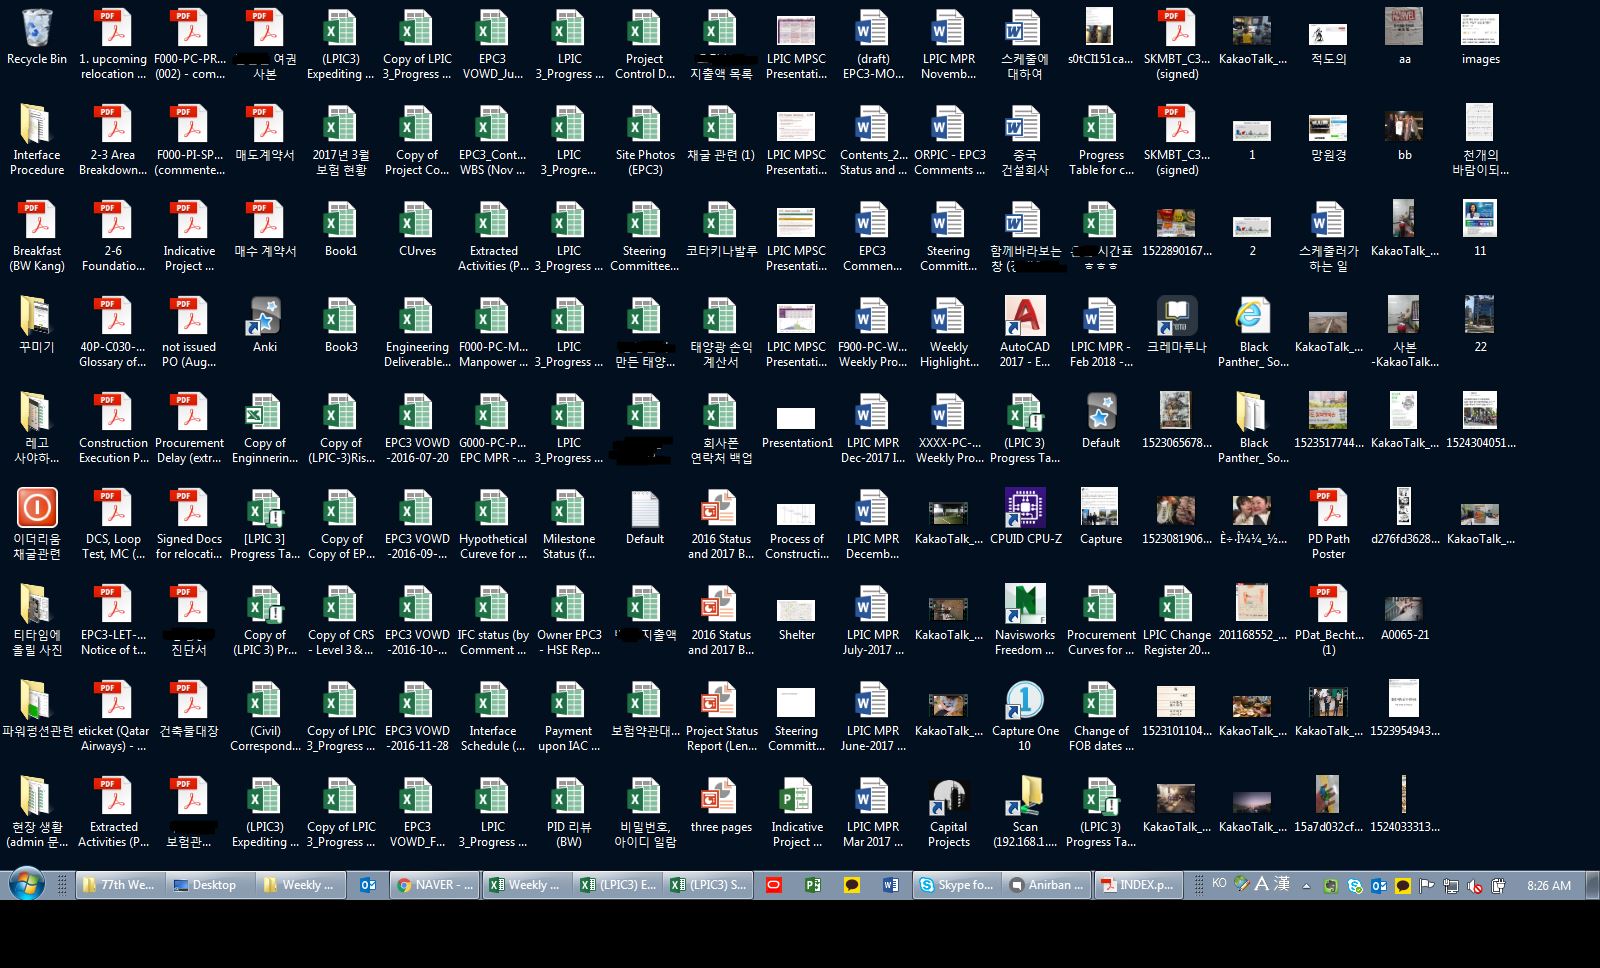Screen dimensions: 1600x968
Task: Click the Outlook icon in the taskbar
Action: click(368, 885)
